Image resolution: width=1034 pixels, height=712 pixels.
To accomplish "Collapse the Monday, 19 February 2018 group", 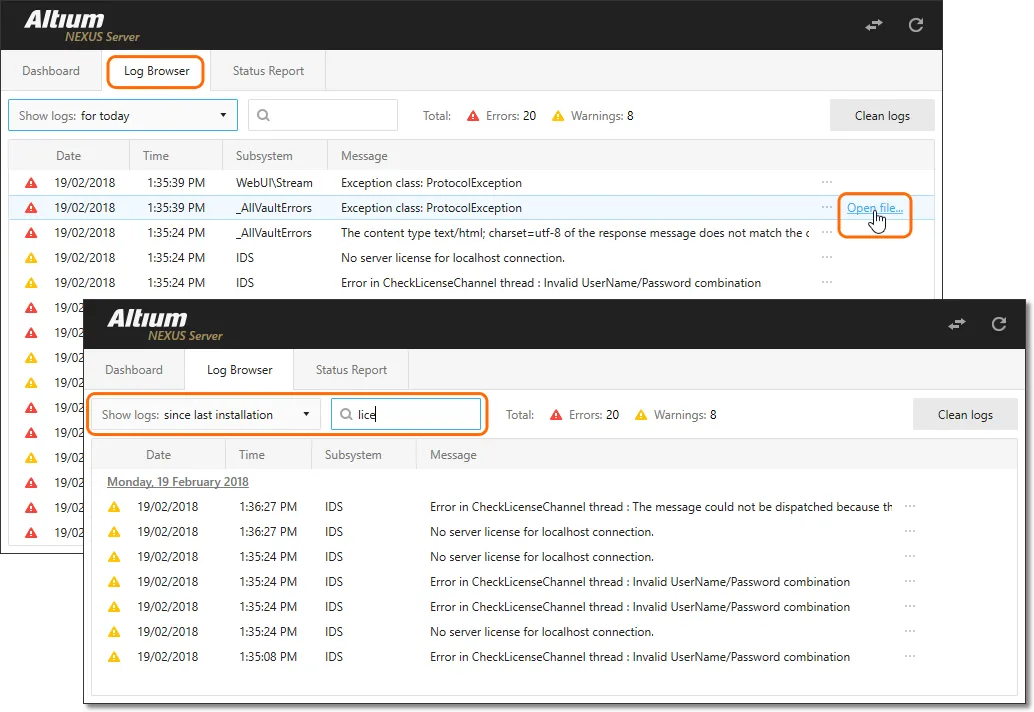I will pyautogui.click(x=178, y=482).
